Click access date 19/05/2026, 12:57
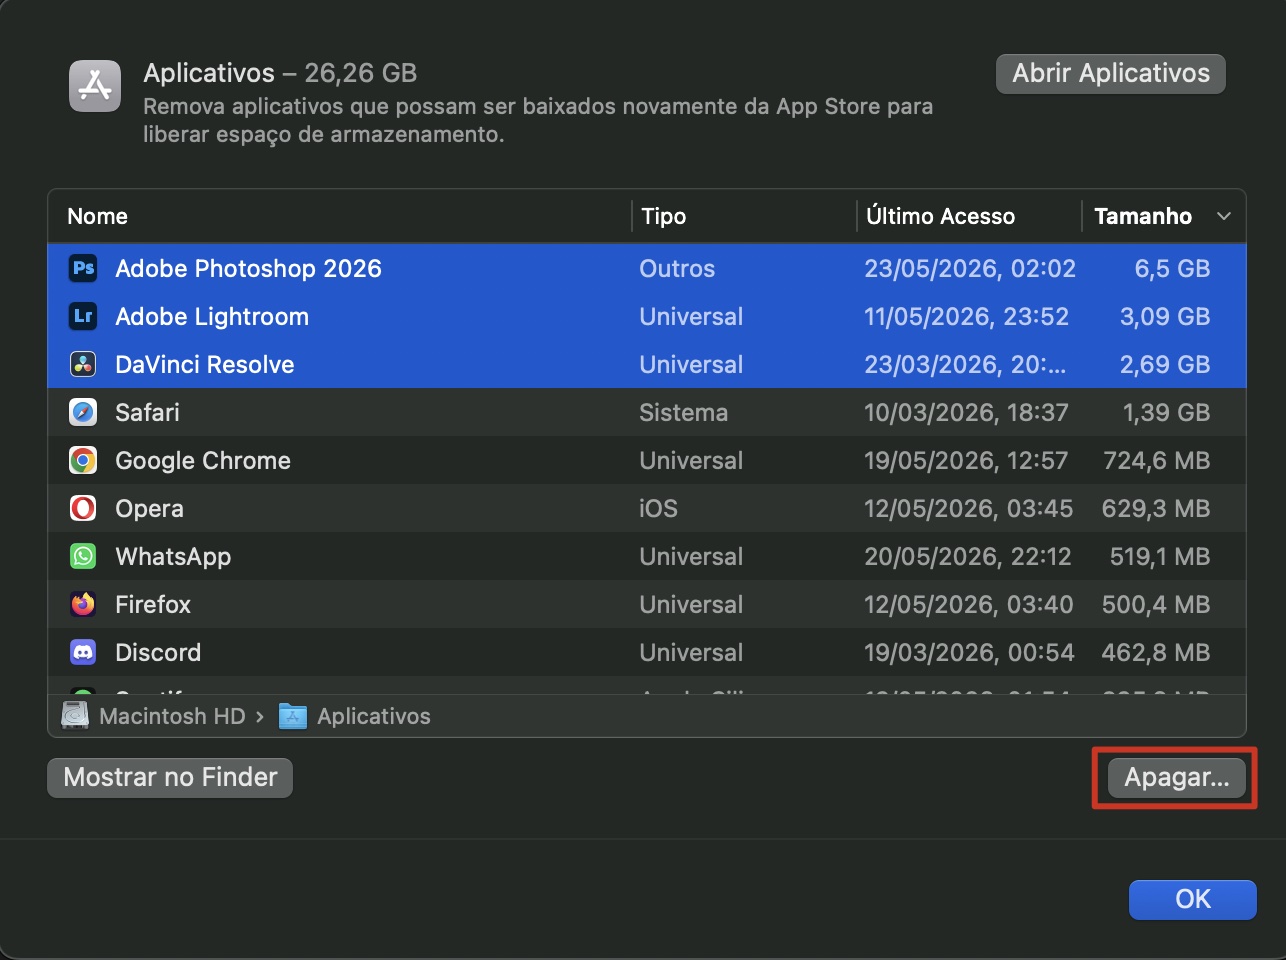The height and width of the screenshot is (960, 1286). (967, 460)
